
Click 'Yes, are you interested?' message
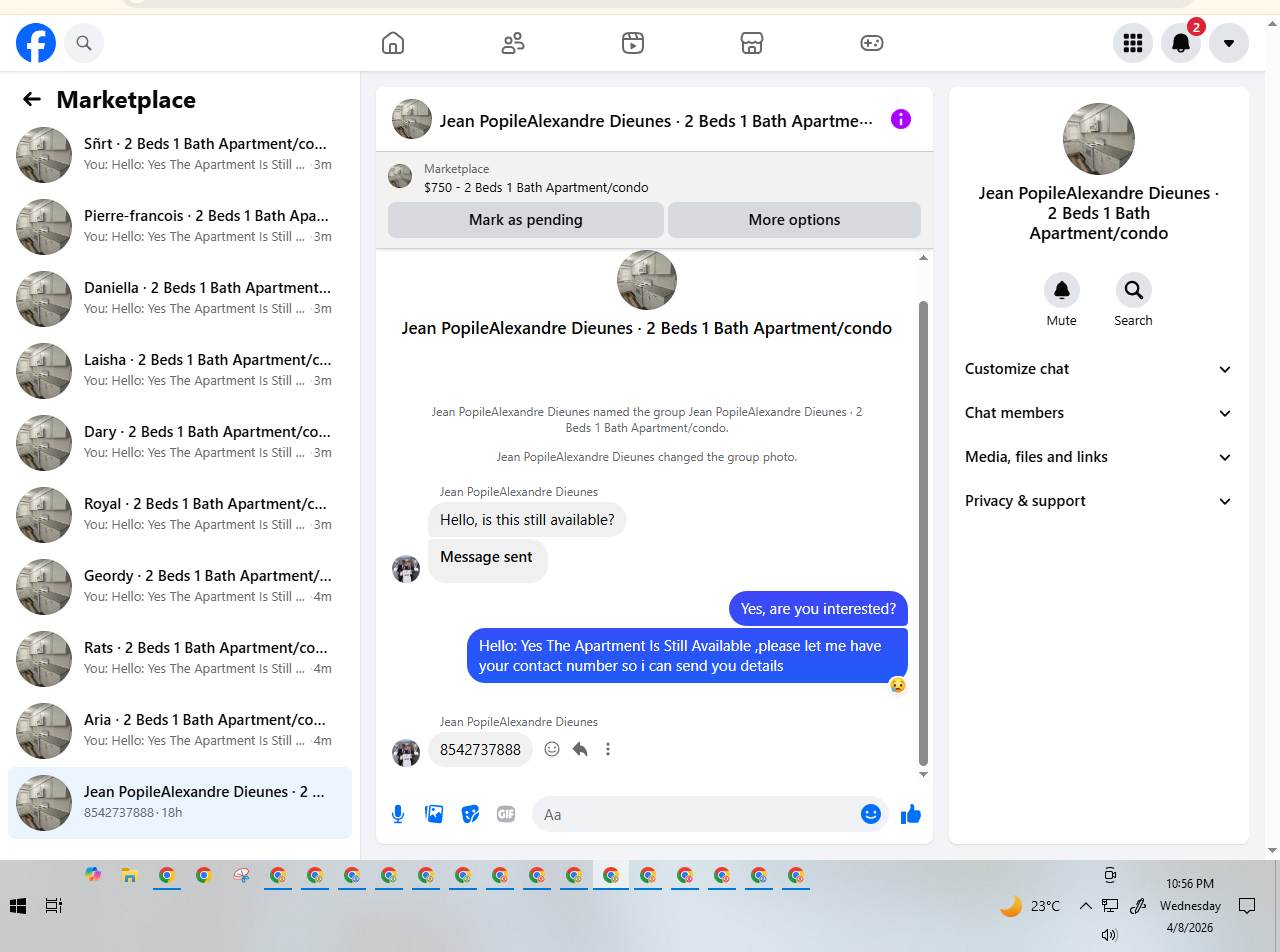point(818,609)
